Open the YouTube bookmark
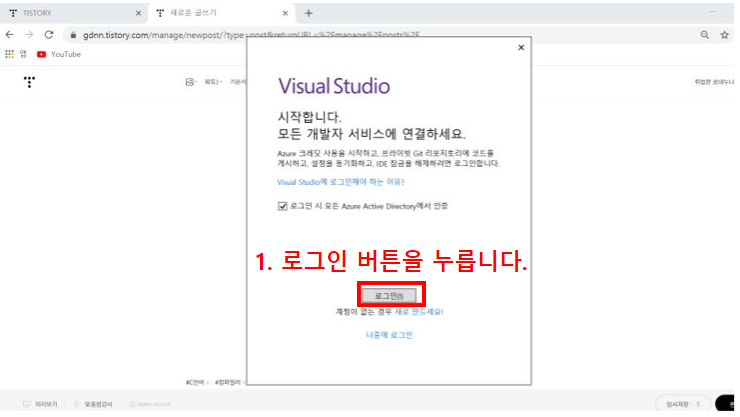The image size is (740, 417). pyautogui.click(x=59, y=54)
